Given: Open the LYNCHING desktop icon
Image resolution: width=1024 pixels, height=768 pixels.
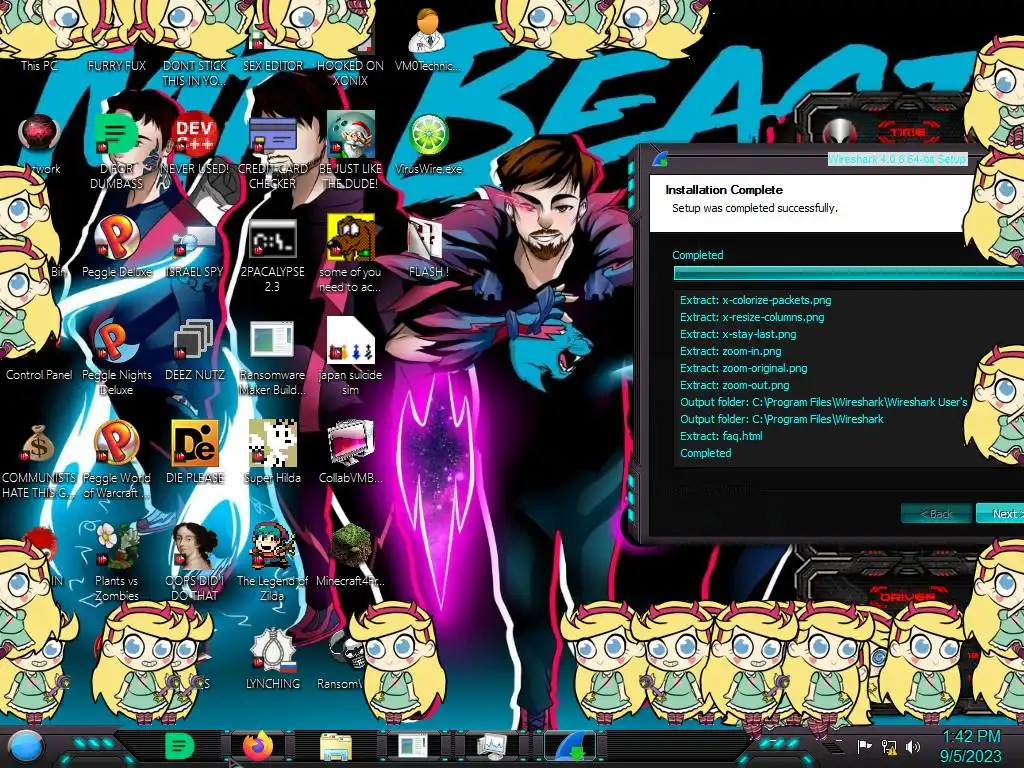Looking at the screenshot, I should (272, 658).
